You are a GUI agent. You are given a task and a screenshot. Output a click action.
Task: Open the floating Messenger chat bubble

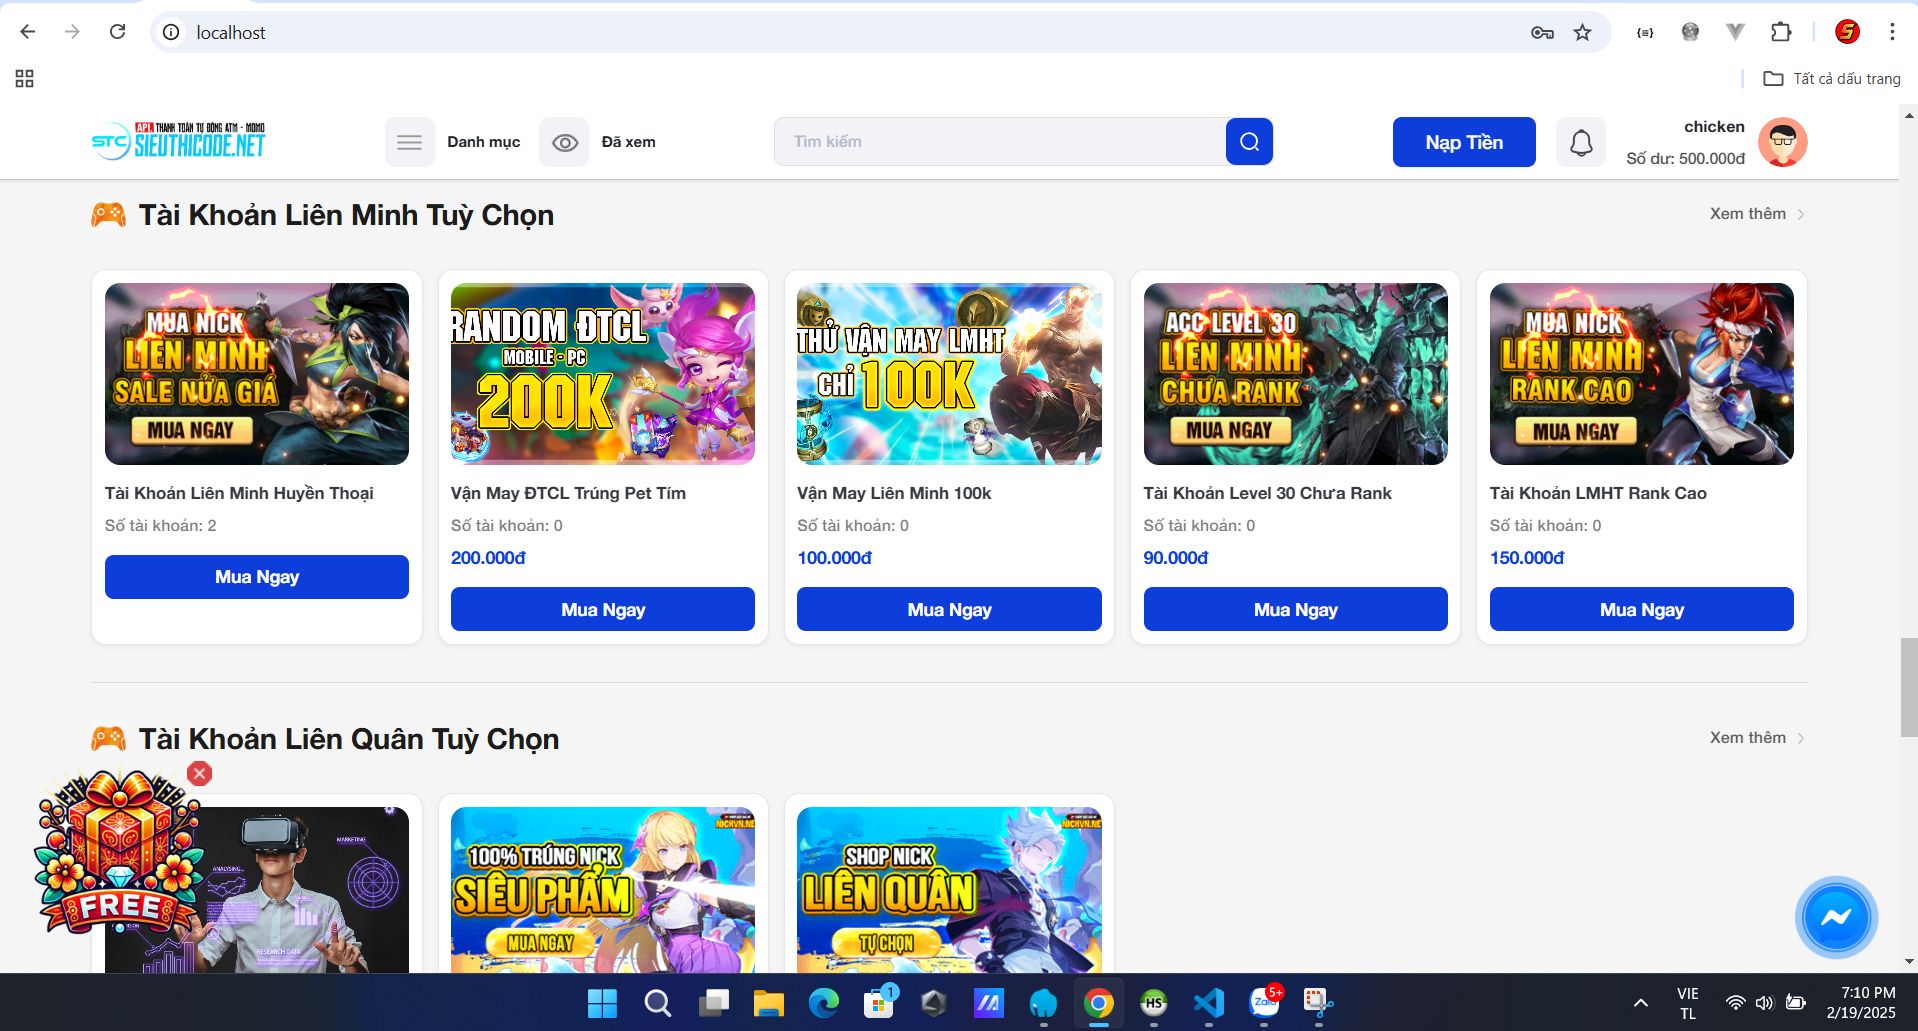1836,917
